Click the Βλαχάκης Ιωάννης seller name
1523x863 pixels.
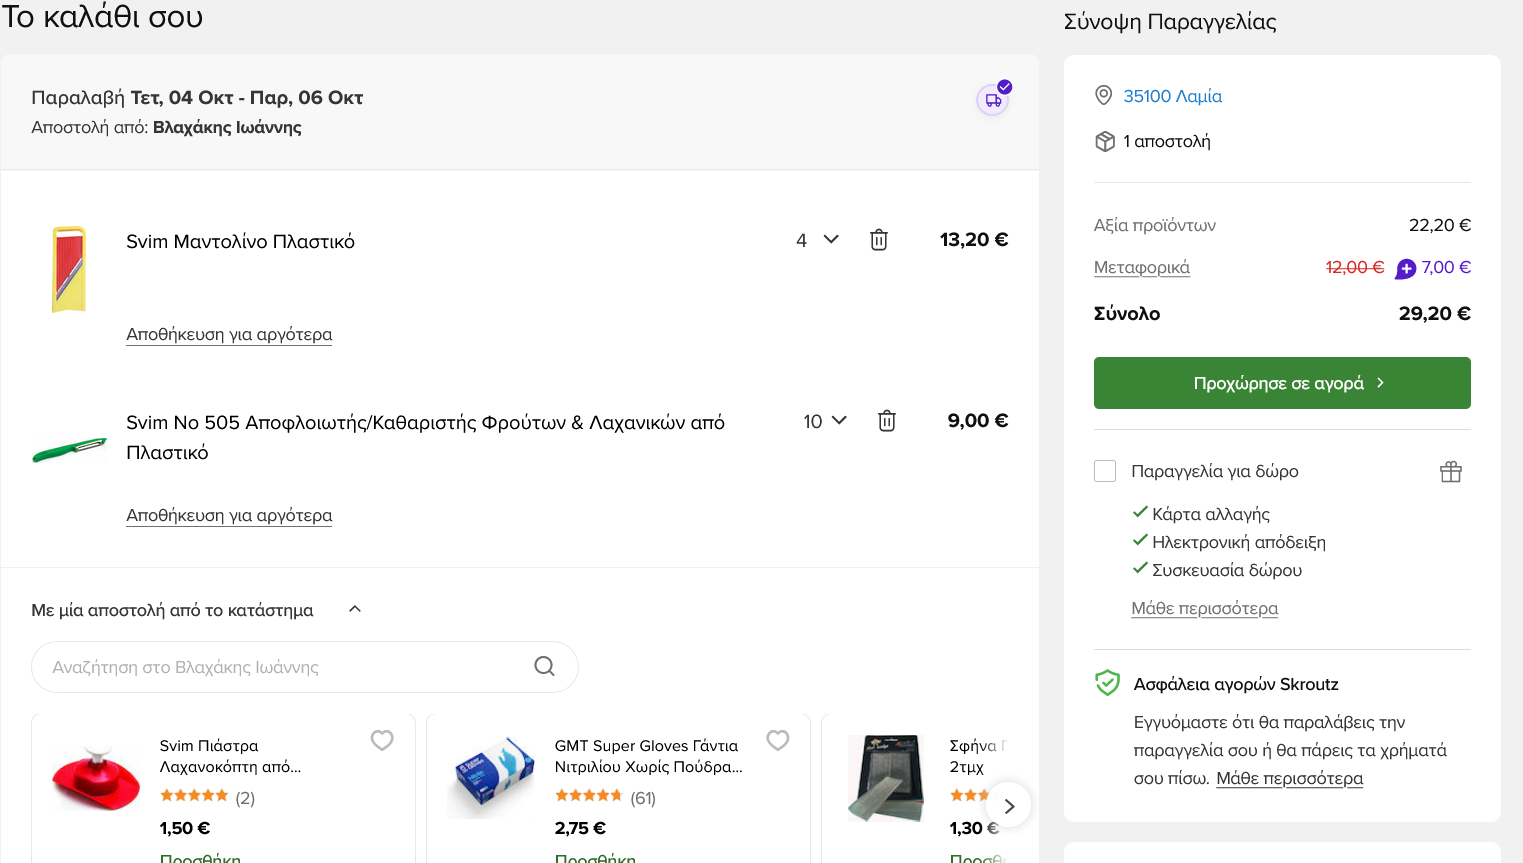tap(227, 127)
